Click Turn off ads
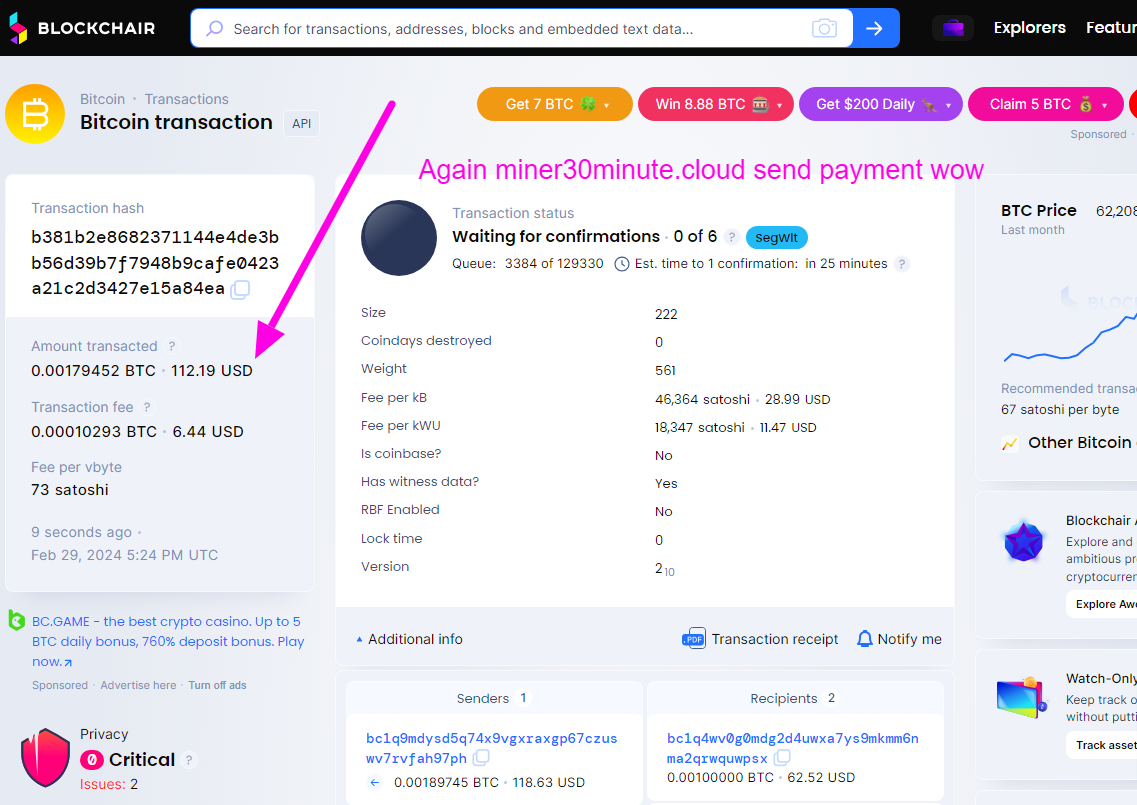Screen dimensions: 1137x805 pyautogui.click(x=218, y=685)
